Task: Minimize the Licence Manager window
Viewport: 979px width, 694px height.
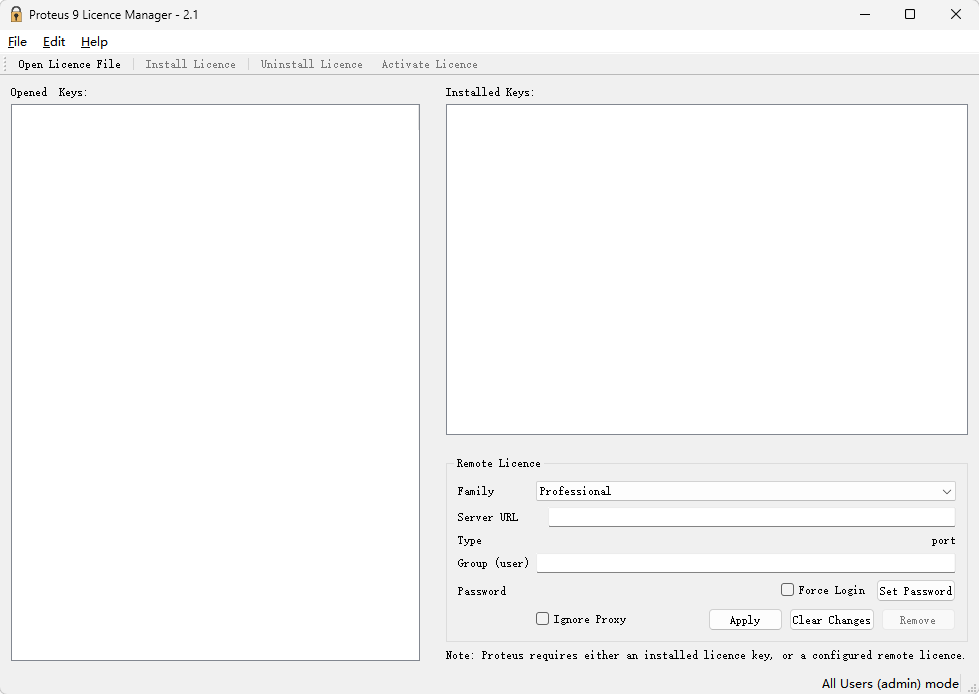Action: point(865,14)
